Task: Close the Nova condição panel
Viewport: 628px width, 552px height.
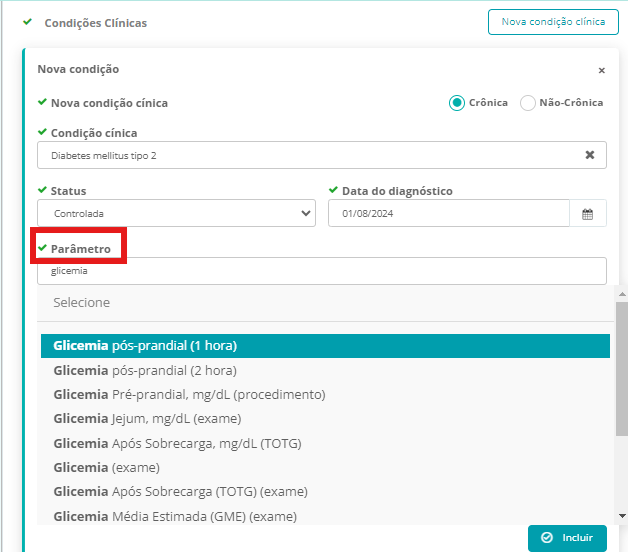Action: pyautogui.click(x=601, y=71)
